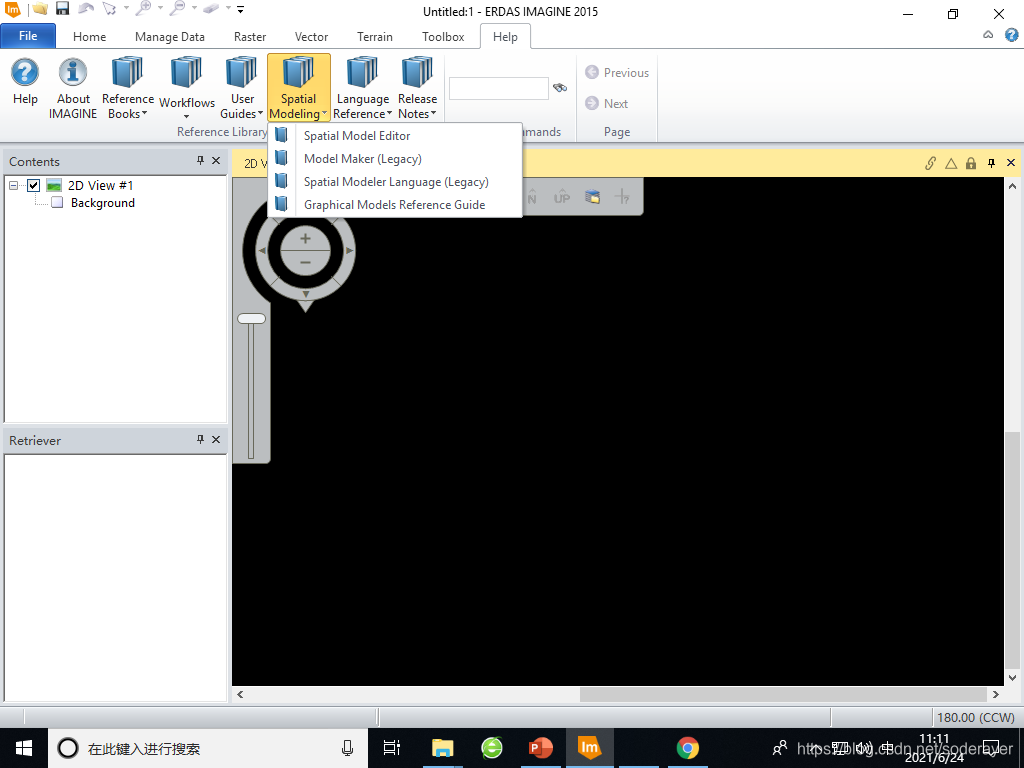Click the Windows search box
This screenshot has height=768, width=1024.
[x=208, y=748]
